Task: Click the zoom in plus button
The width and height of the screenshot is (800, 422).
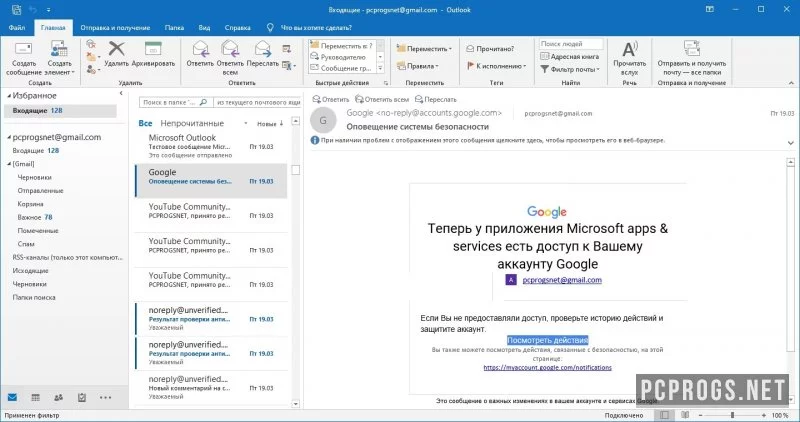Action: click(x=764, y=415)
